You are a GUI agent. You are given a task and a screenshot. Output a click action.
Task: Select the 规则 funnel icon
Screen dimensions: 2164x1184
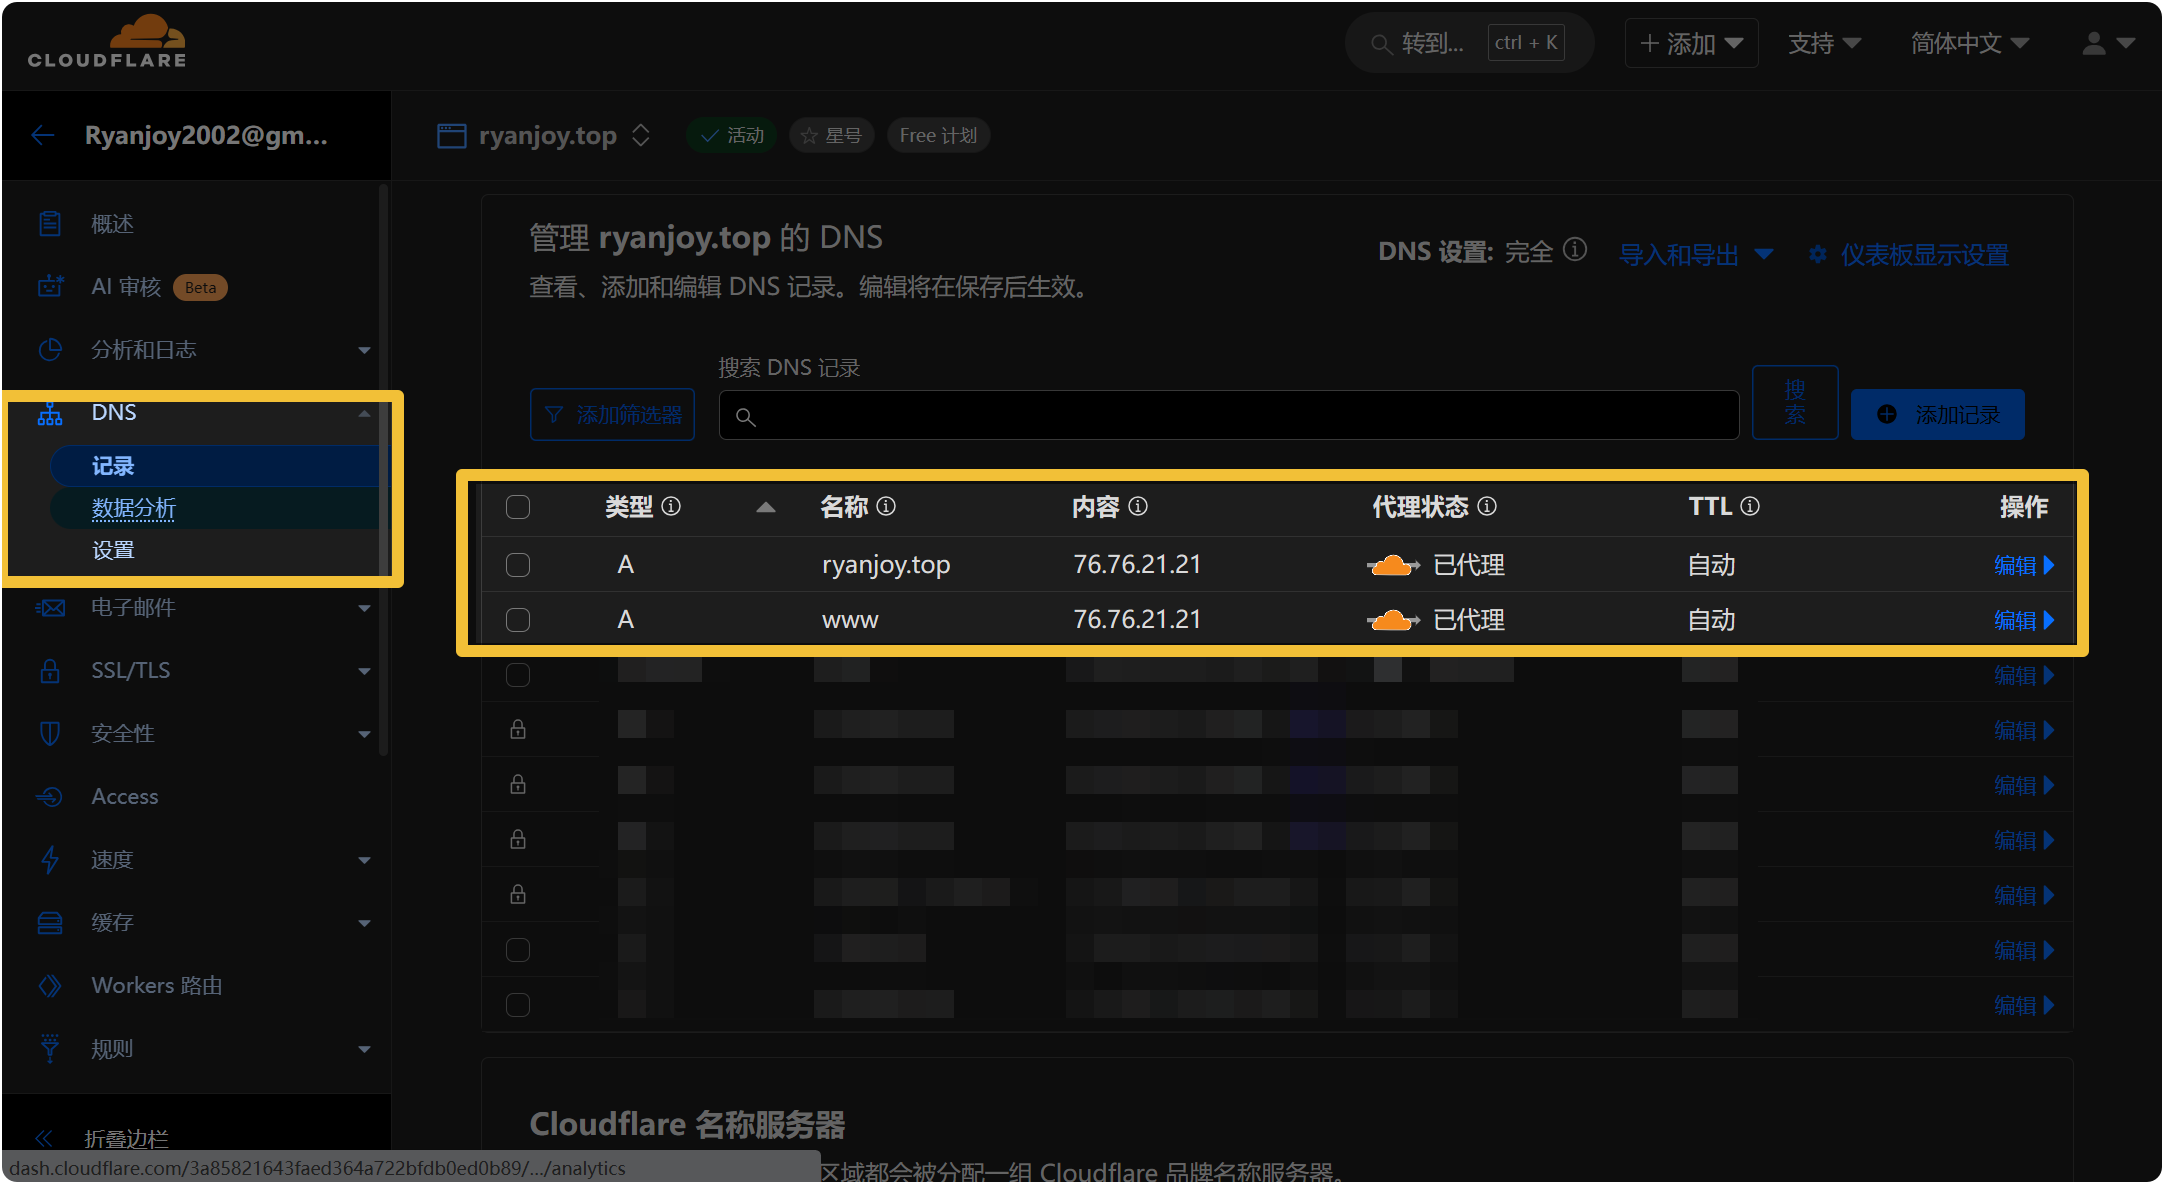coord(50,1048)
